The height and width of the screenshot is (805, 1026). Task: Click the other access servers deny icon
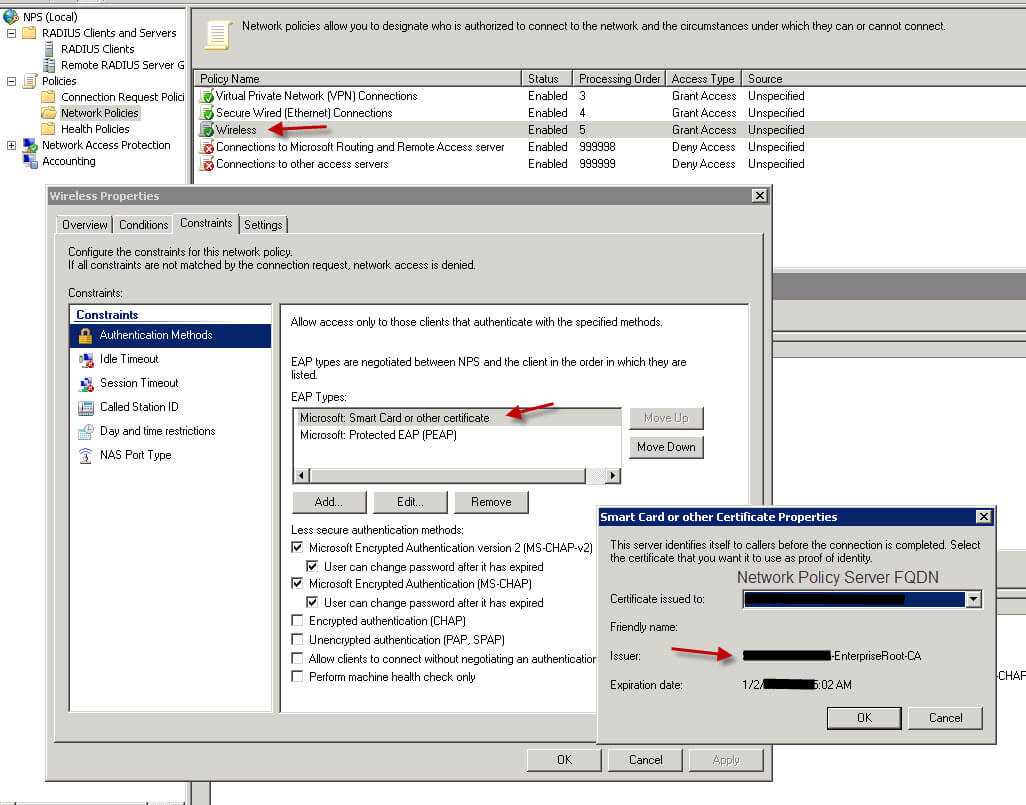207,164
